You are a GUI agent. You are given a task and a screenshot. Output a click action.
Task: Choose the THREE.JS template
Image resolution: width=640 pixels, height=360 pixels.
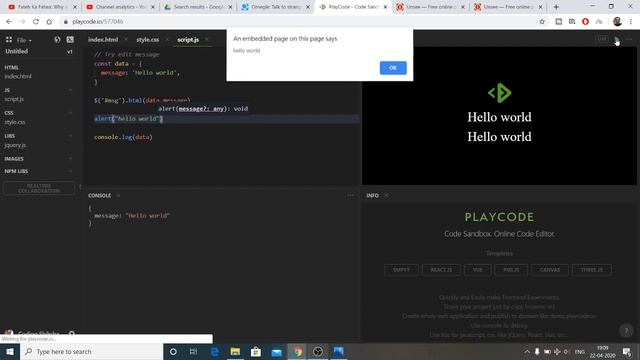click(591, 270)
